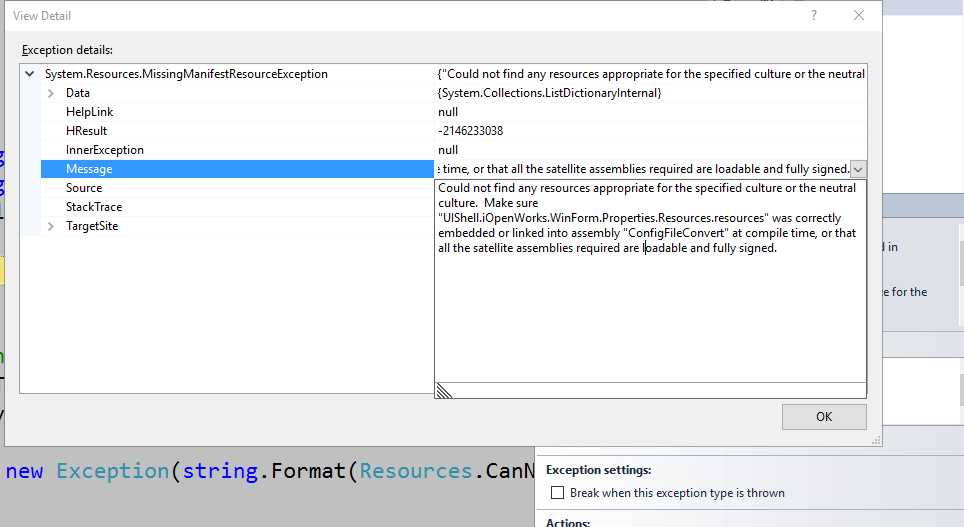The image size is (964, 527).
Task: Click the OK button
Action: 824,417
